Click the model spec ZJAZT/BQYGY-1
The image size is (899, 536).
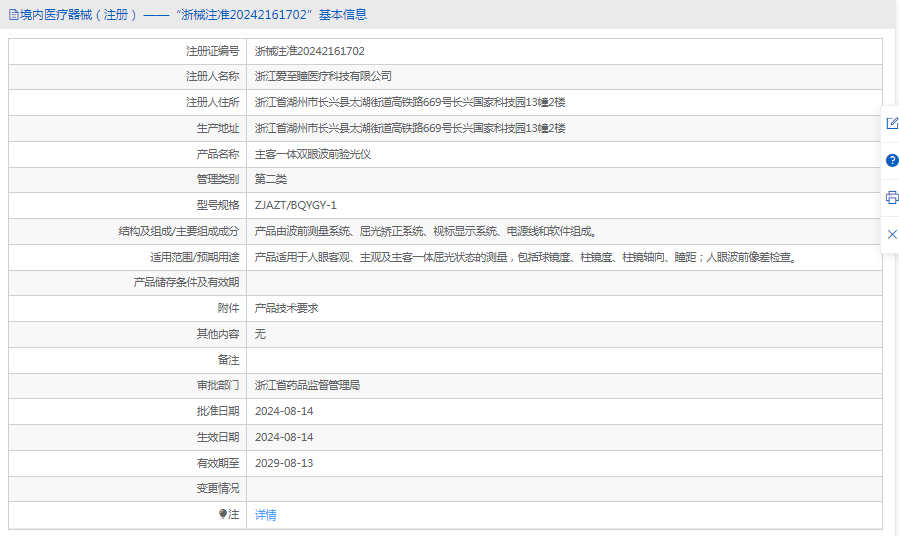coord(296,205)
